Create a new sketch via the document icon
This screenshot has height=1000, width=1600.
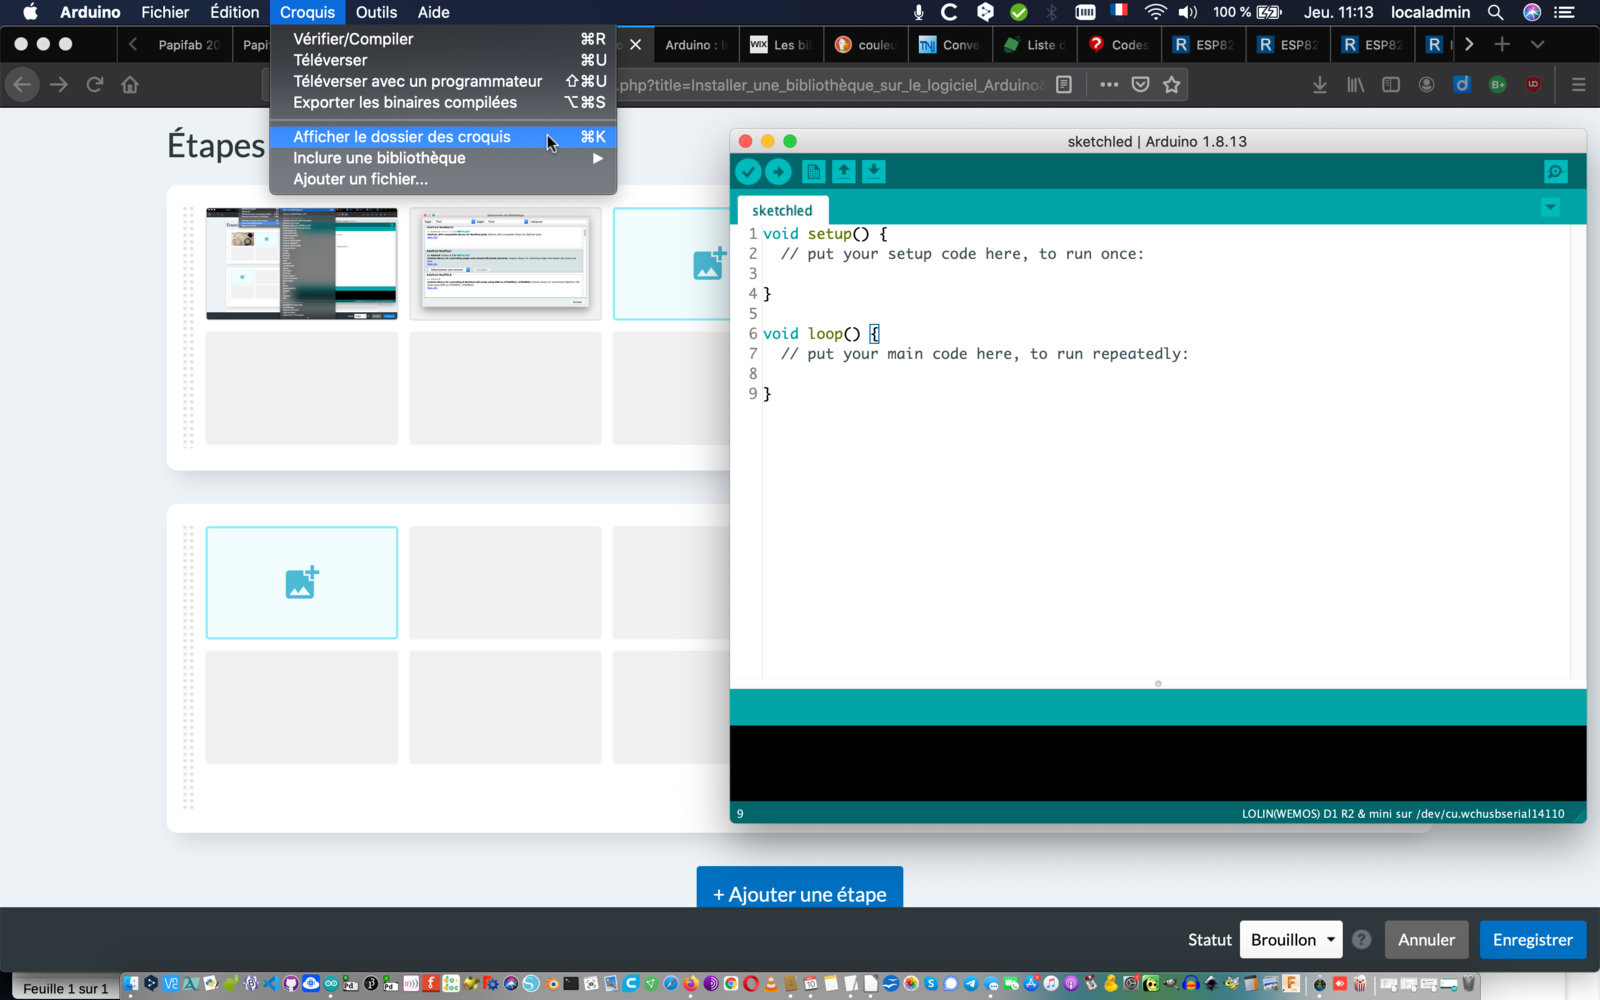click(x=813, y=171)
